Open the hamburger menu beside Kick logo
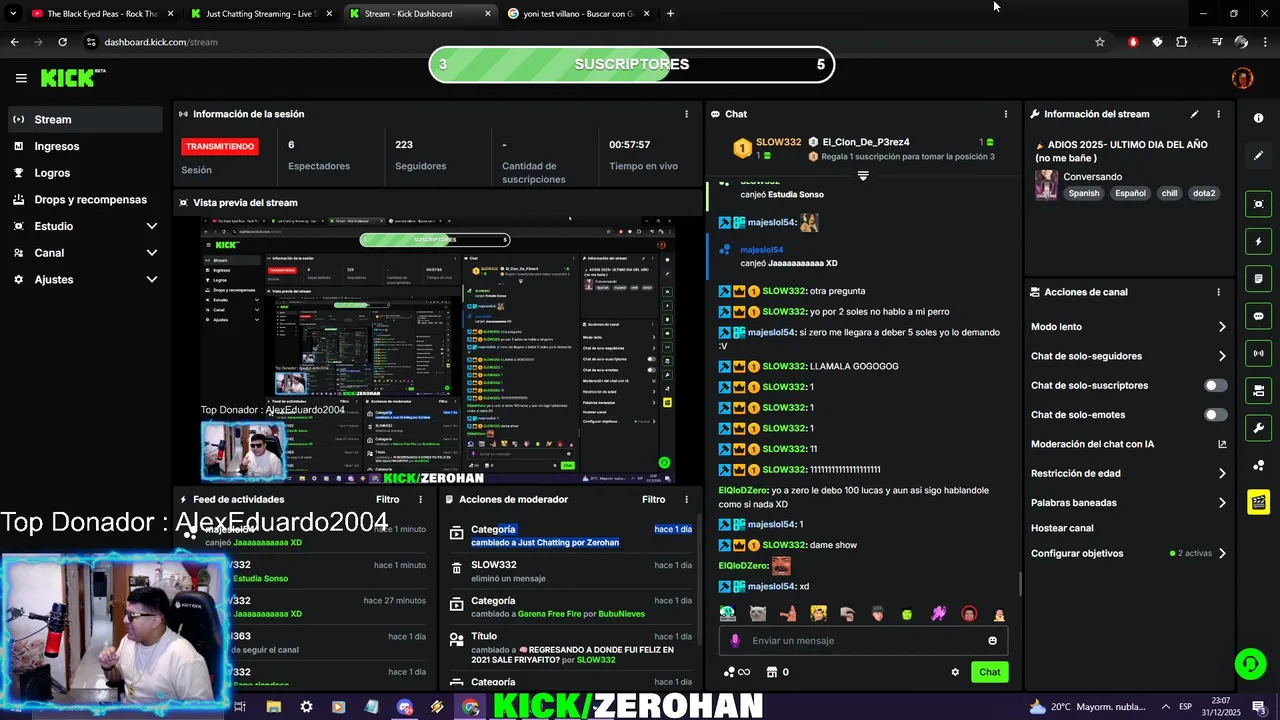The image size is (1280, 720). point(21,78)
